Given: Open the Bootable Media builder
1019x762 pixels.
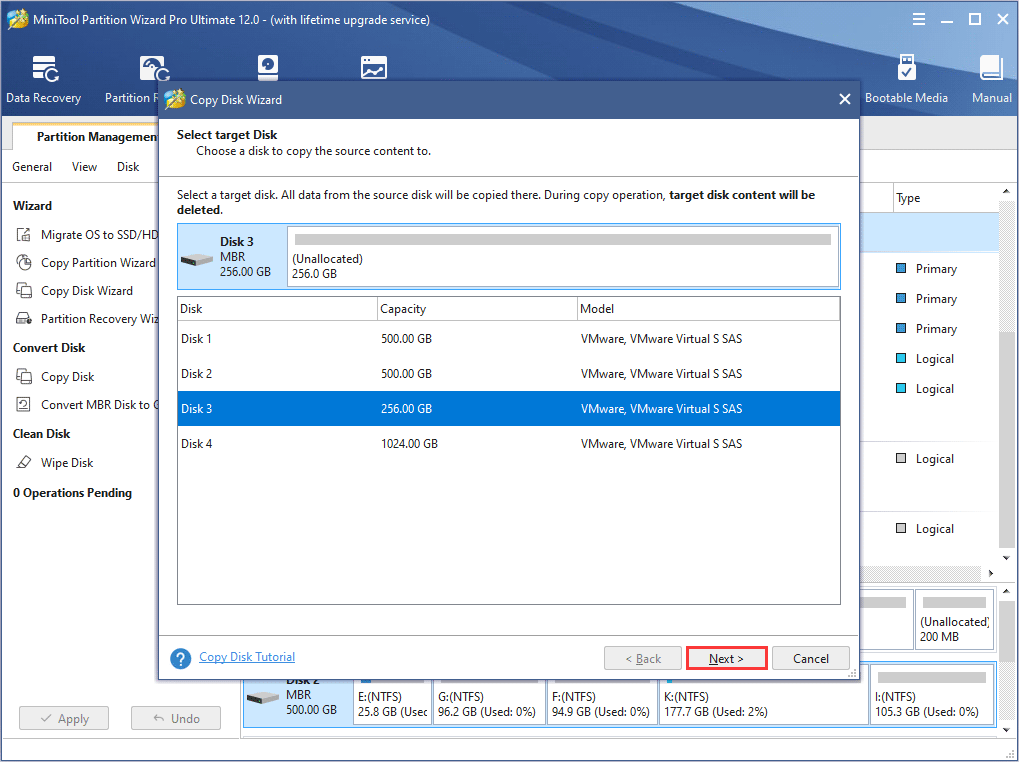Looking at the screenshot, I should [x=906, y=80].
